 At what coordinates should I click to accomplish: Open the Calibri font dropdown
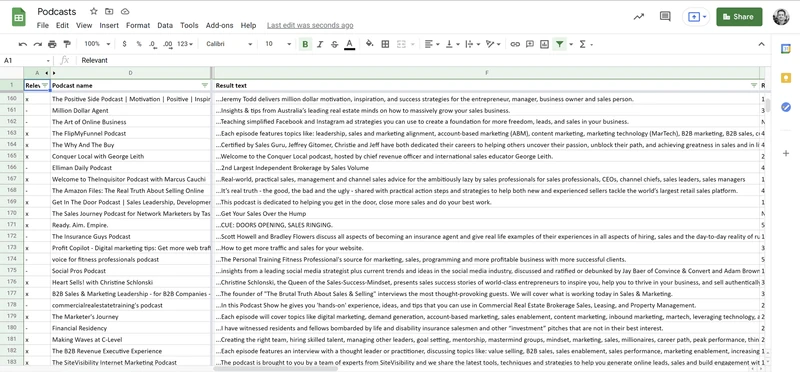click(229, 44)
